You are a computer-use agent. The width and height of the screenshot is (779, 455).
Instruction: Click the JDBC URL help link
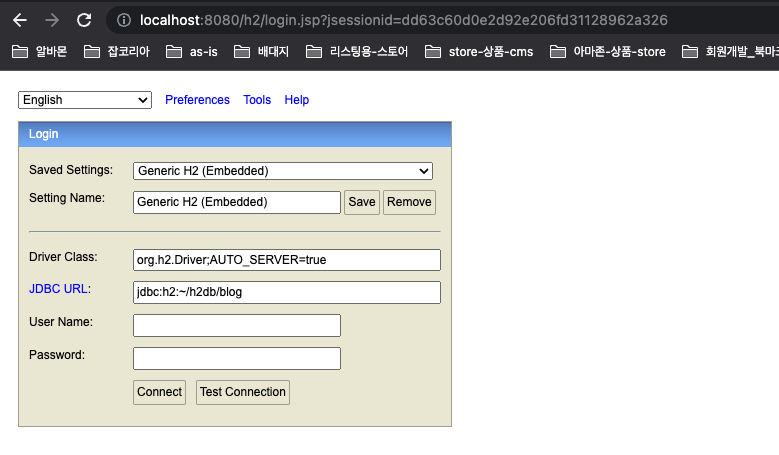[58, 289]
